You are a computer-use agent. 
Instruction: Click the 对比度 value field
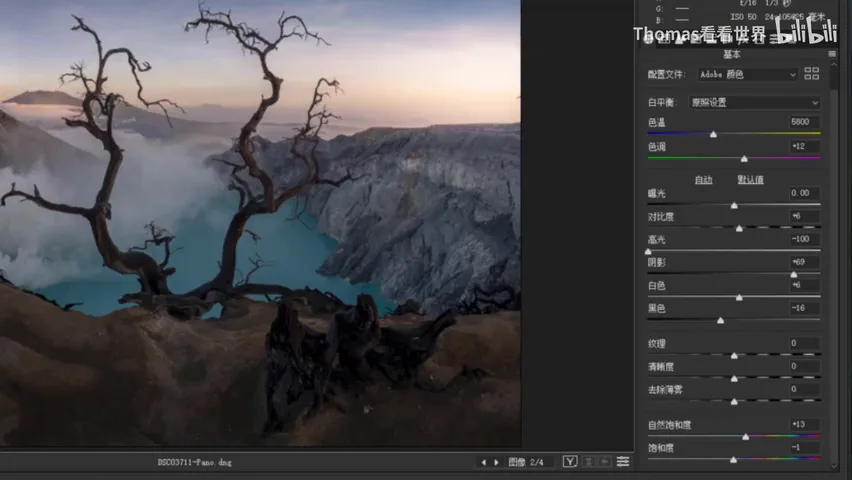coord(804,216)
